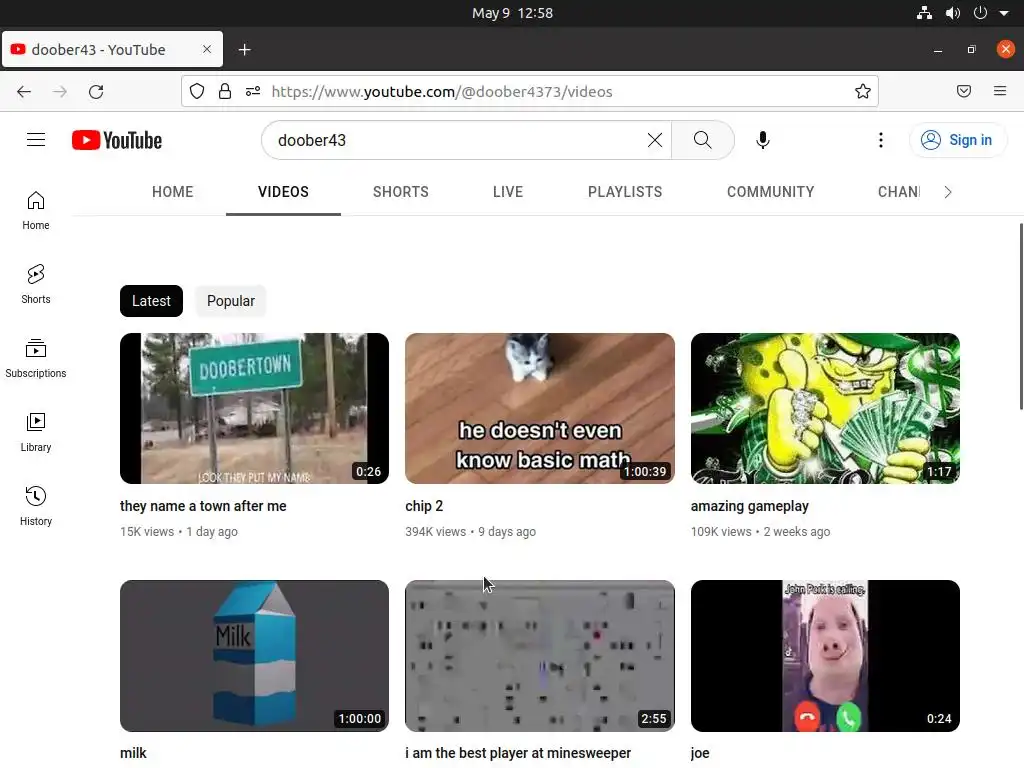Save page to Pocket
This screenshot has height=768, width=1024.
click(x=963, y=91)
